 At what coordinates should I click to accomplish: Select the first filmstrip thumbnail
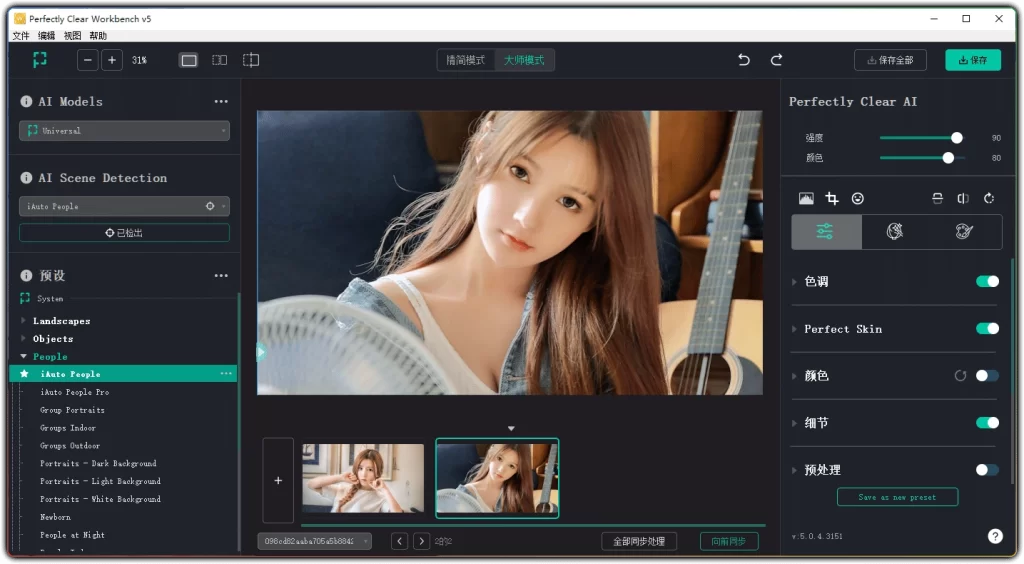click(363, 478)
